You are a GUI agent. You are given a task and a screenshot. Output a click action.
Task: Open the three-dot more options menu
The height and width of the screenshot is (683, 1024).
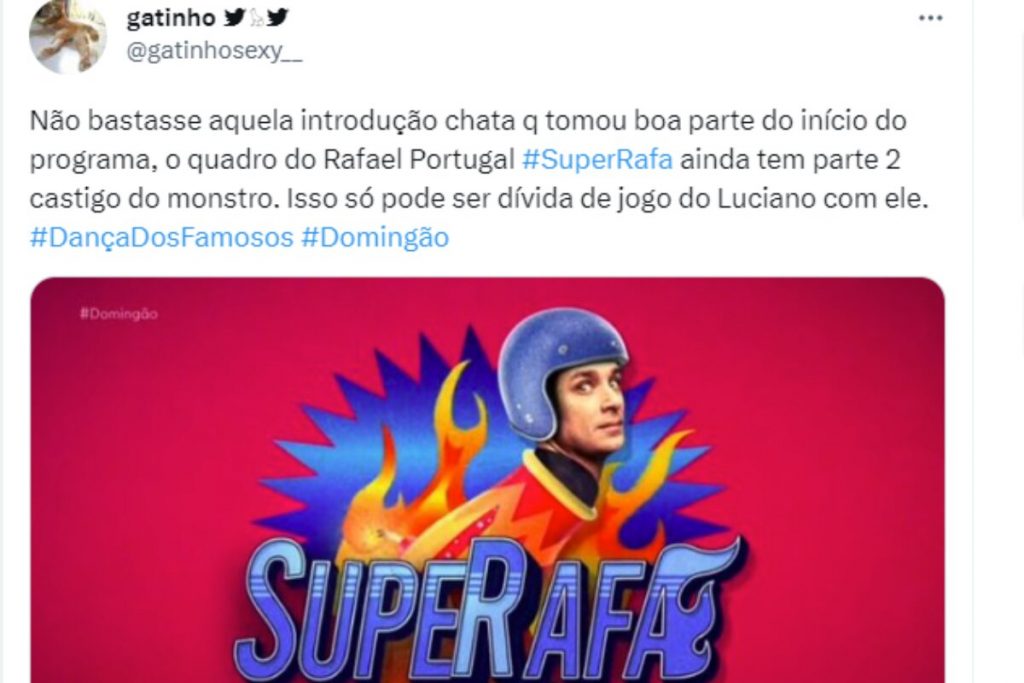pos(930,18)
